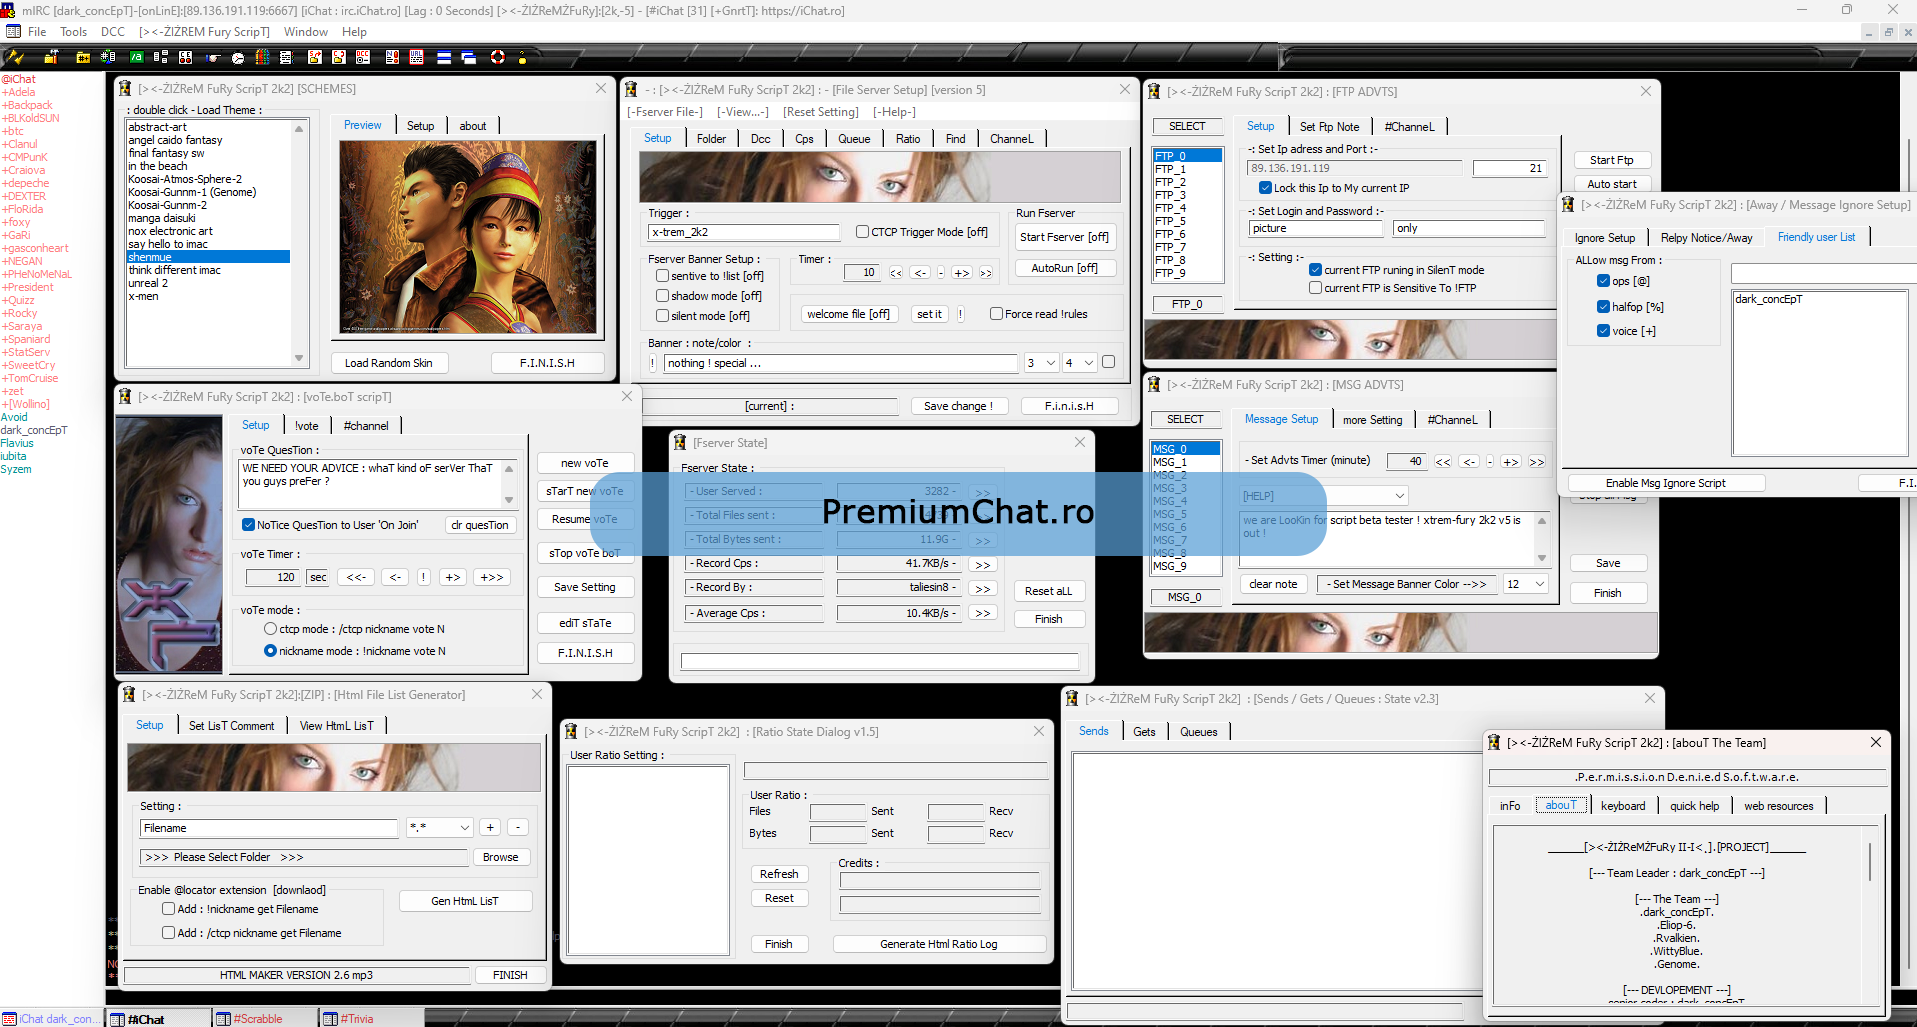Click Generate Html Ratio Log button
1917x1027 pixels.
click(939, 944)
